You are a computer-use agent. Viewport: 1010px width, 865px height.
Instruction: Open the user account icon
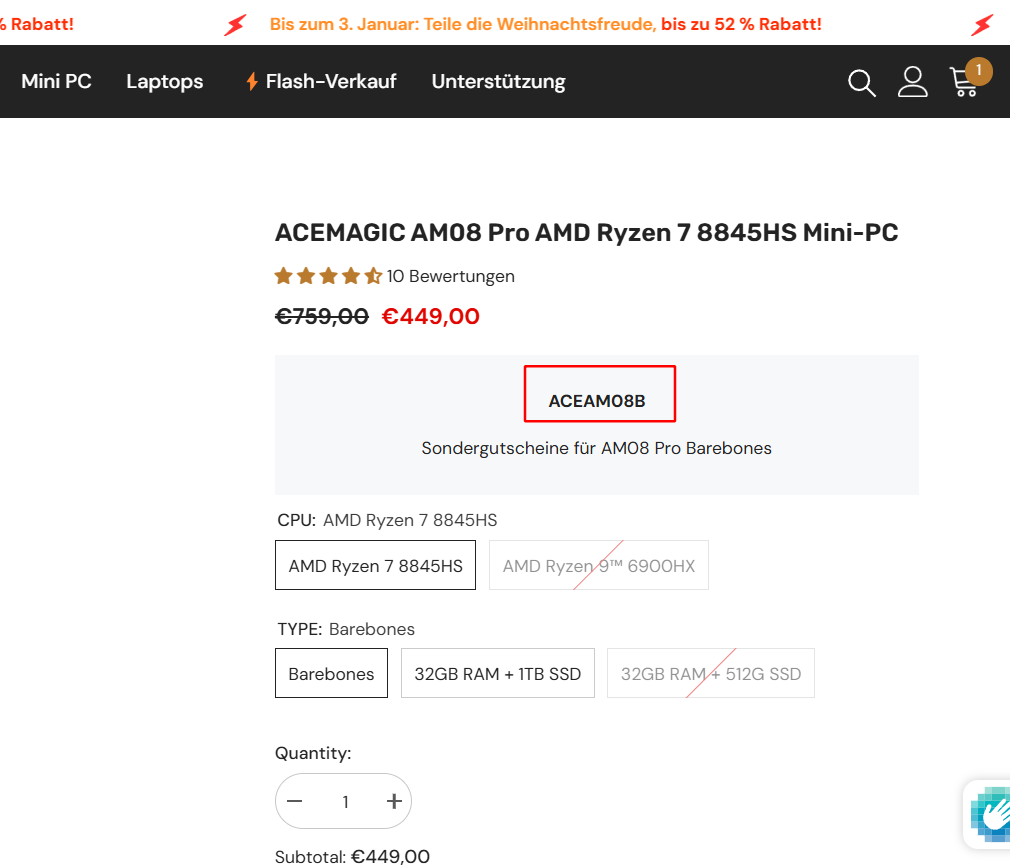coord(912,82)
